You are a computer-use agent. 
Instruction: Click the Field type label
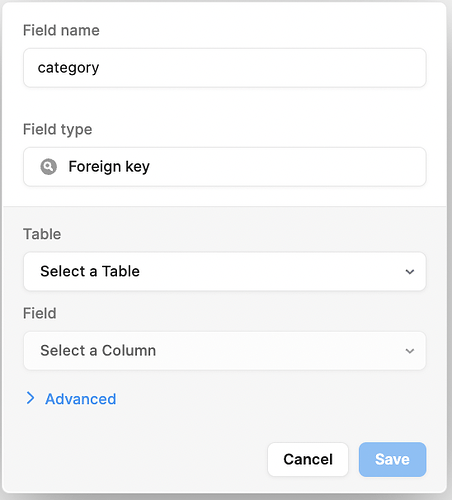point(58,129)
